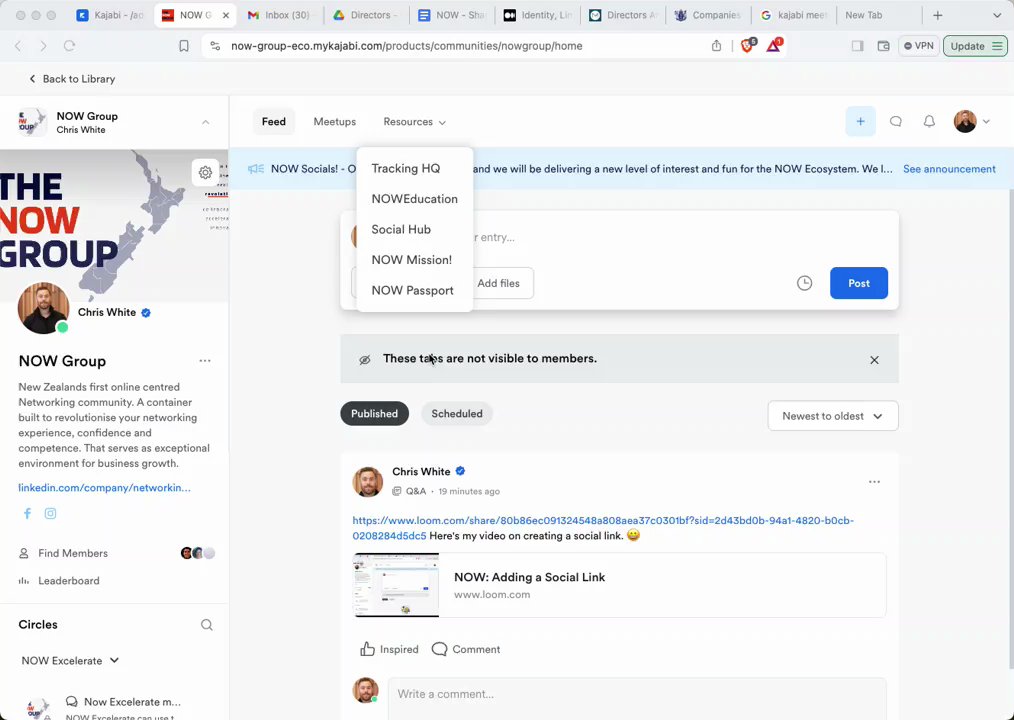1014x720 pixels.
Task: Go Back to Library
Action: (x=72, y=79)
